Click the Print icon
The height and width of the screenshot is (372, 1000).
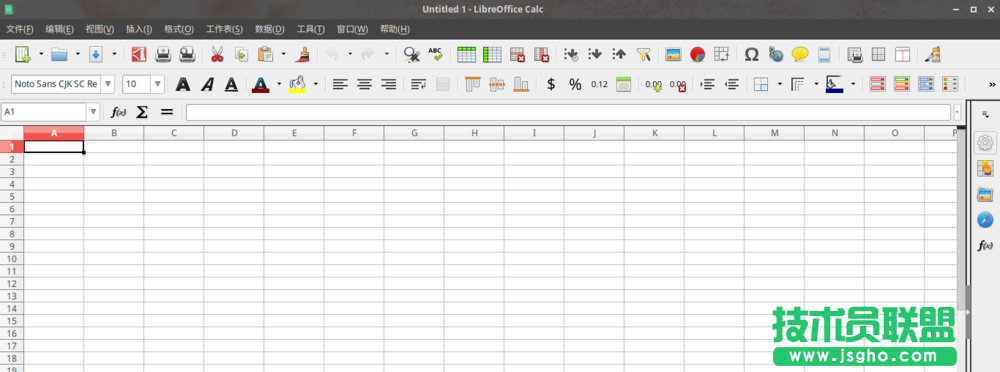[163, 54]
